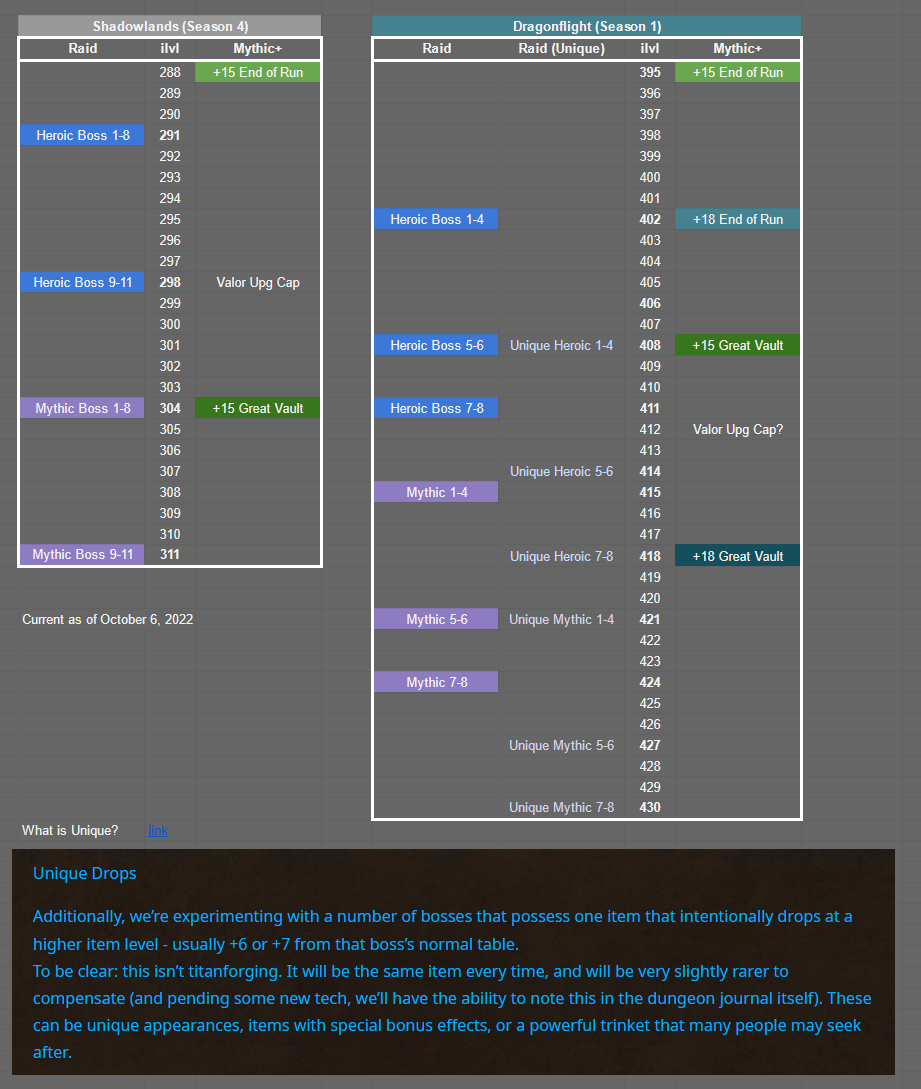Click the Heroic Boss 7-8 cell
Image resolution: width=921 pixels, height=1089 pixels.
click(437, 408)
